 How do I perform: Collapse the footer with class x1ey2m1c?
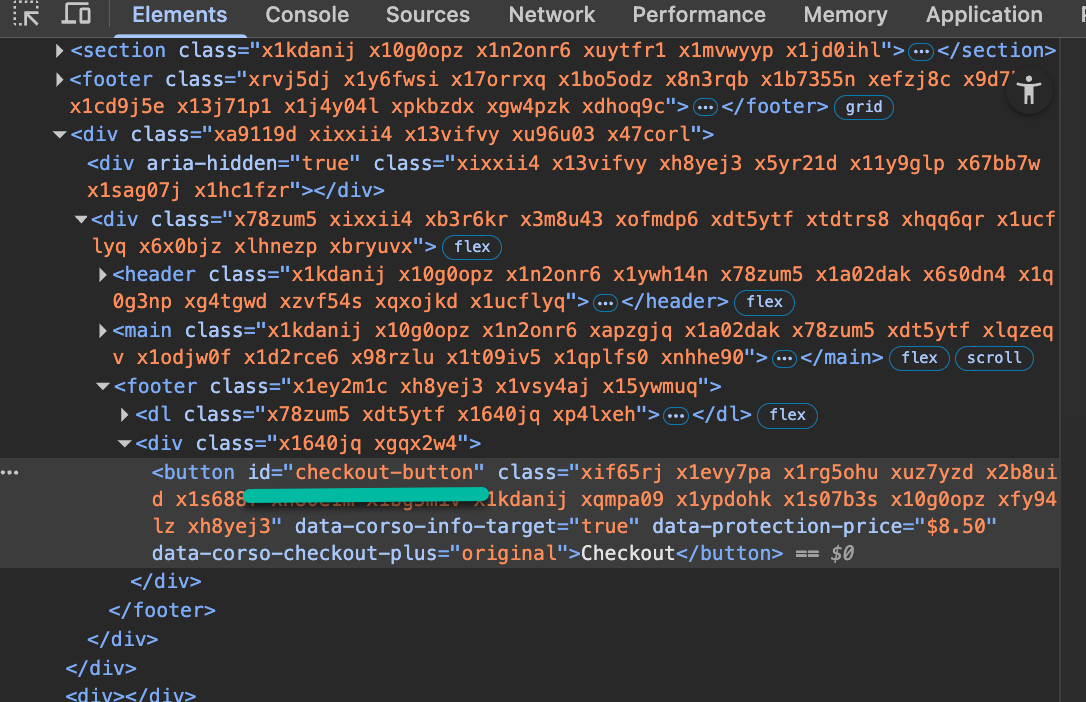coord(102,386)
